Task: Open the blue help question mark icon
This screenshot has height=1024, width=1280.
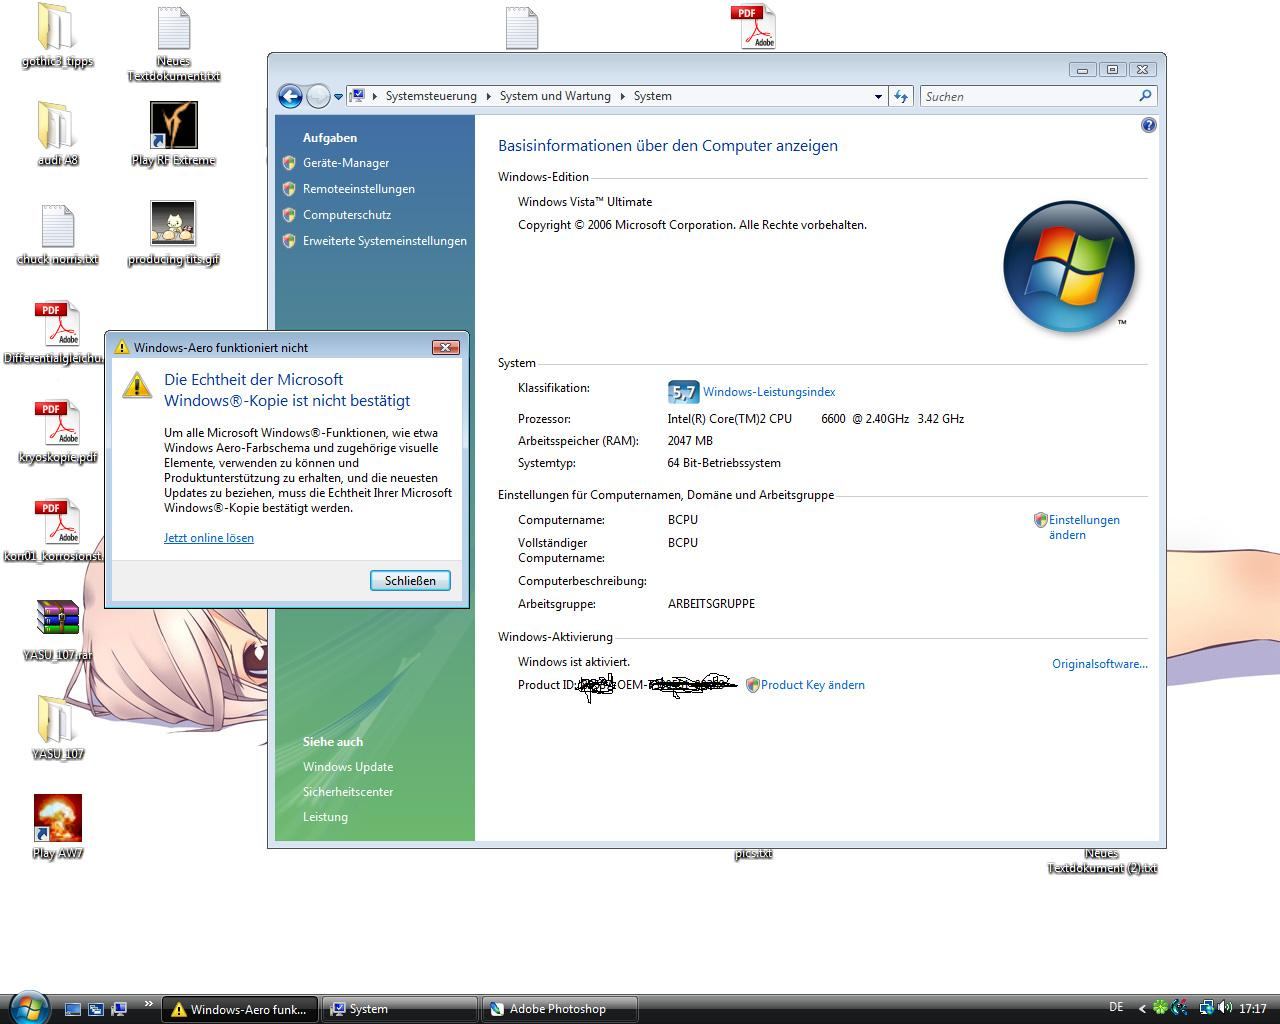Action: point(1148,125)
